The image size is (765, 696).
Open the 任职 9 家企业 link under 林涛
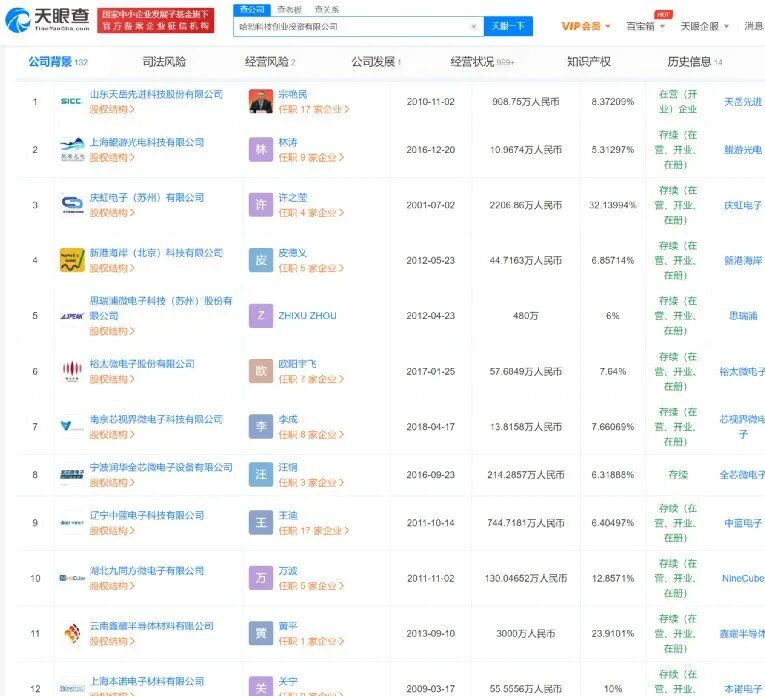pos(311,158)
